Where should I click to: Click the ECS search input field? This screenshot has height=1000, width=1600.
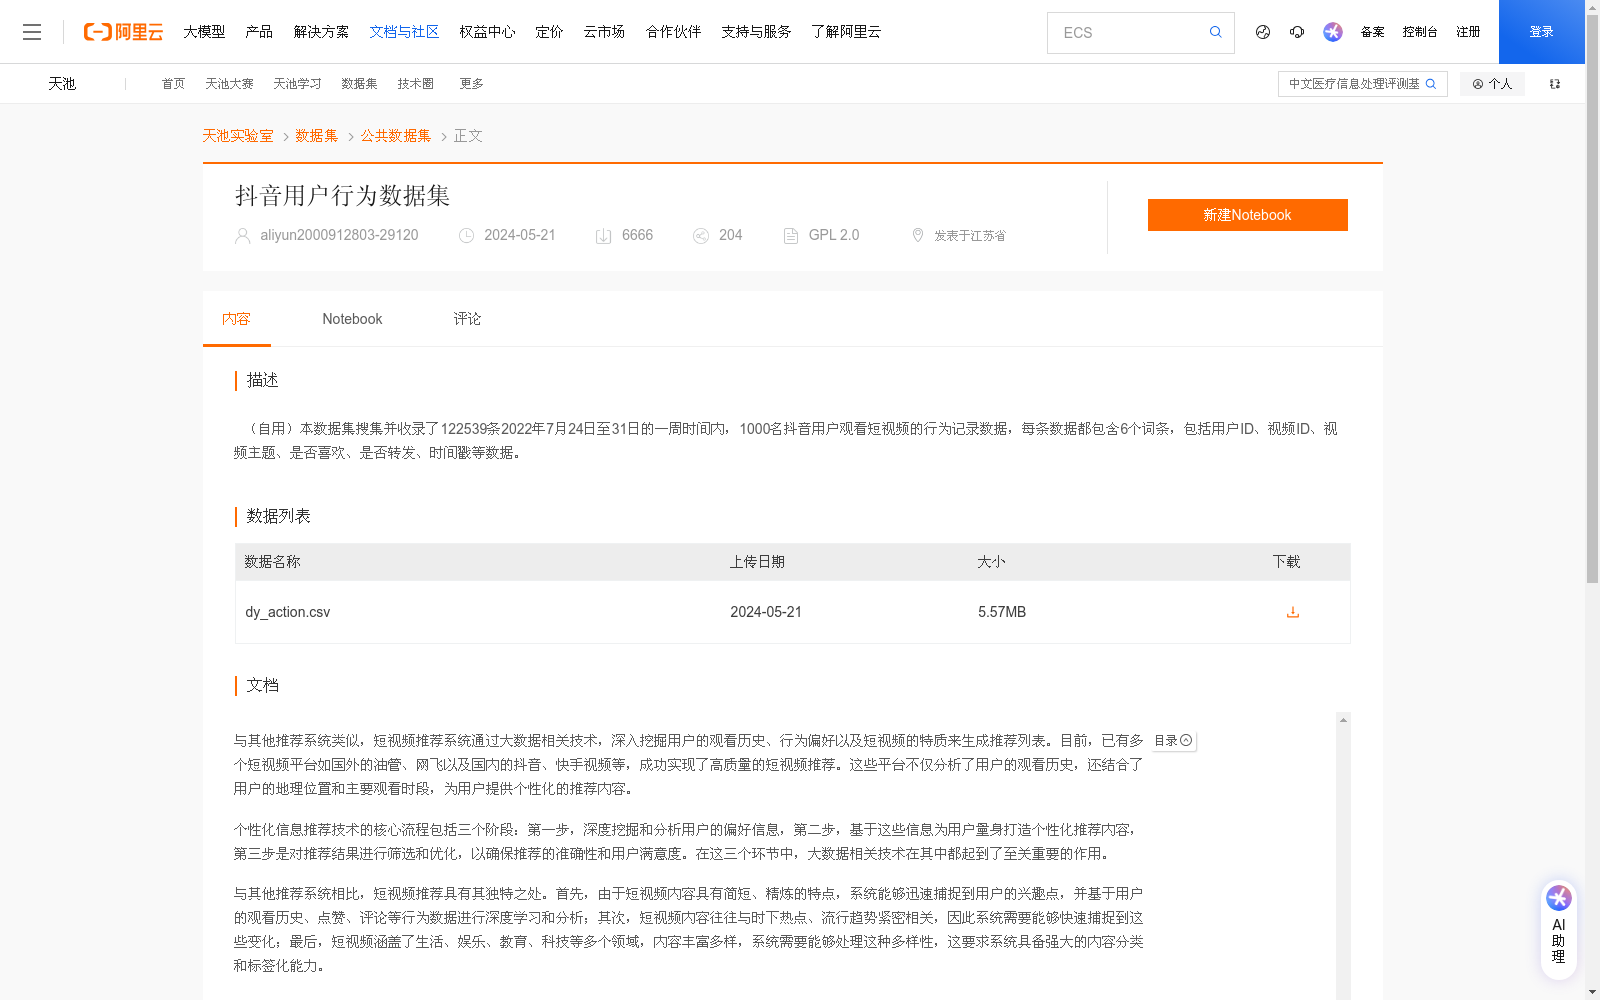pyautogui.click(x=1130, y=32)
